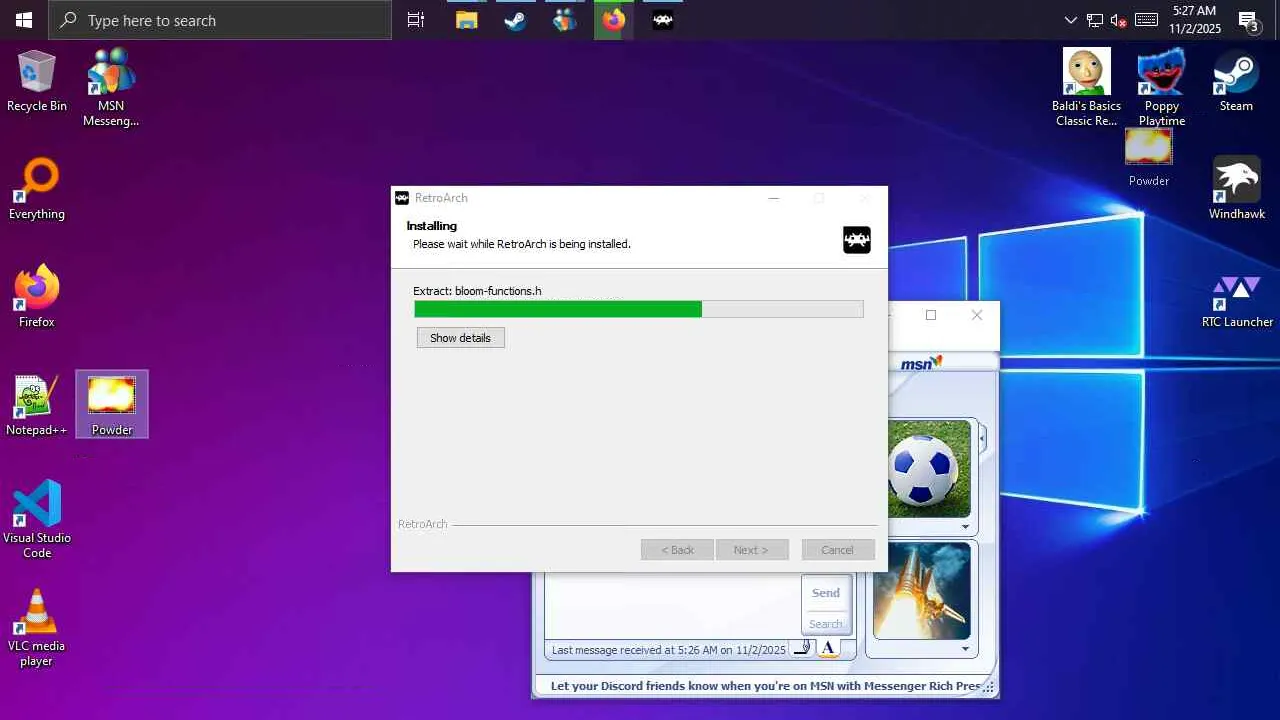Image resolution: width=1280 pixels, height=720 pixels.
Task: Maximize the MSN chat window
Action: [931, 315]
